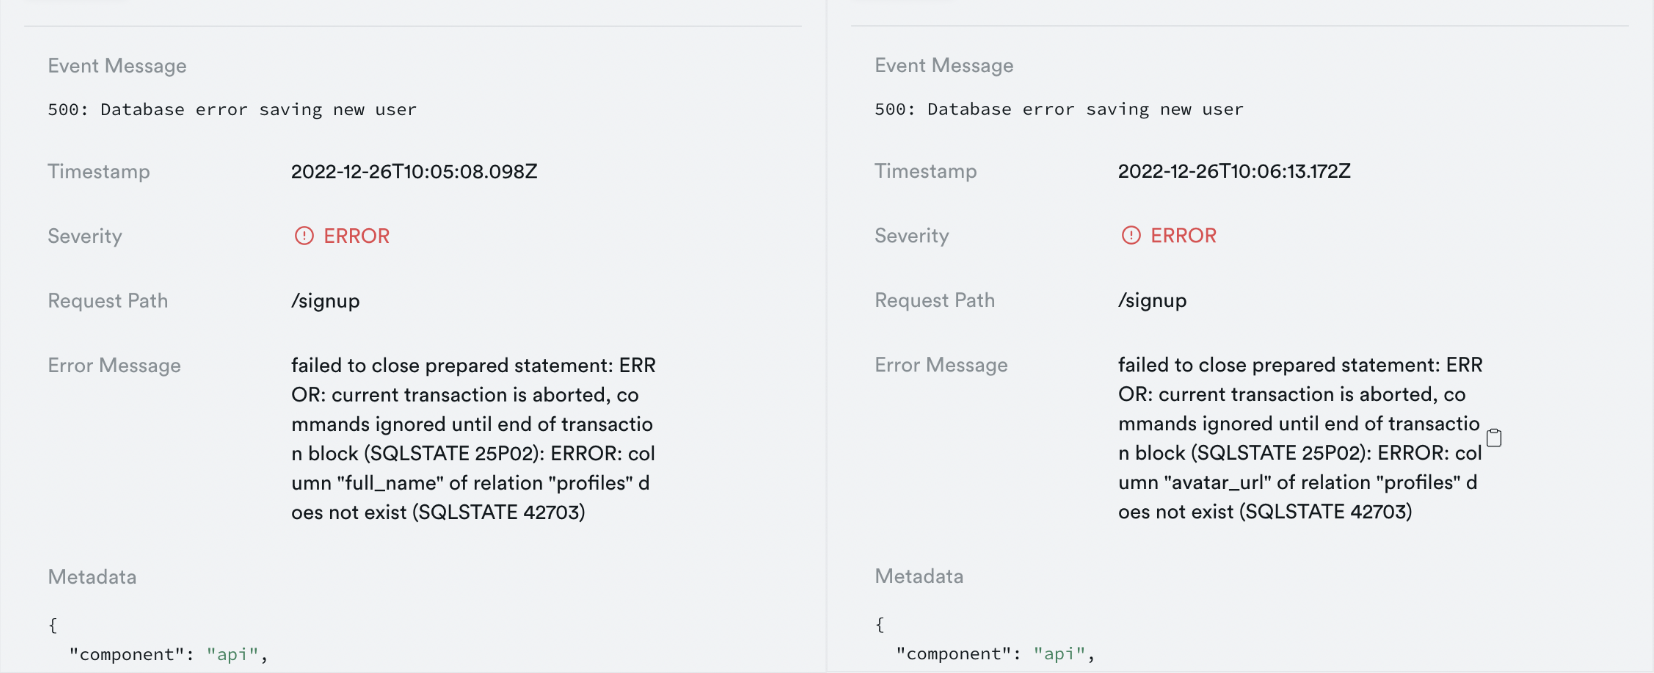This screenshot has height=673, width=1654.
Task: Click the error message mentioning "avatar_url" column
Action: pyautogui.click(x=1300, y=438)
